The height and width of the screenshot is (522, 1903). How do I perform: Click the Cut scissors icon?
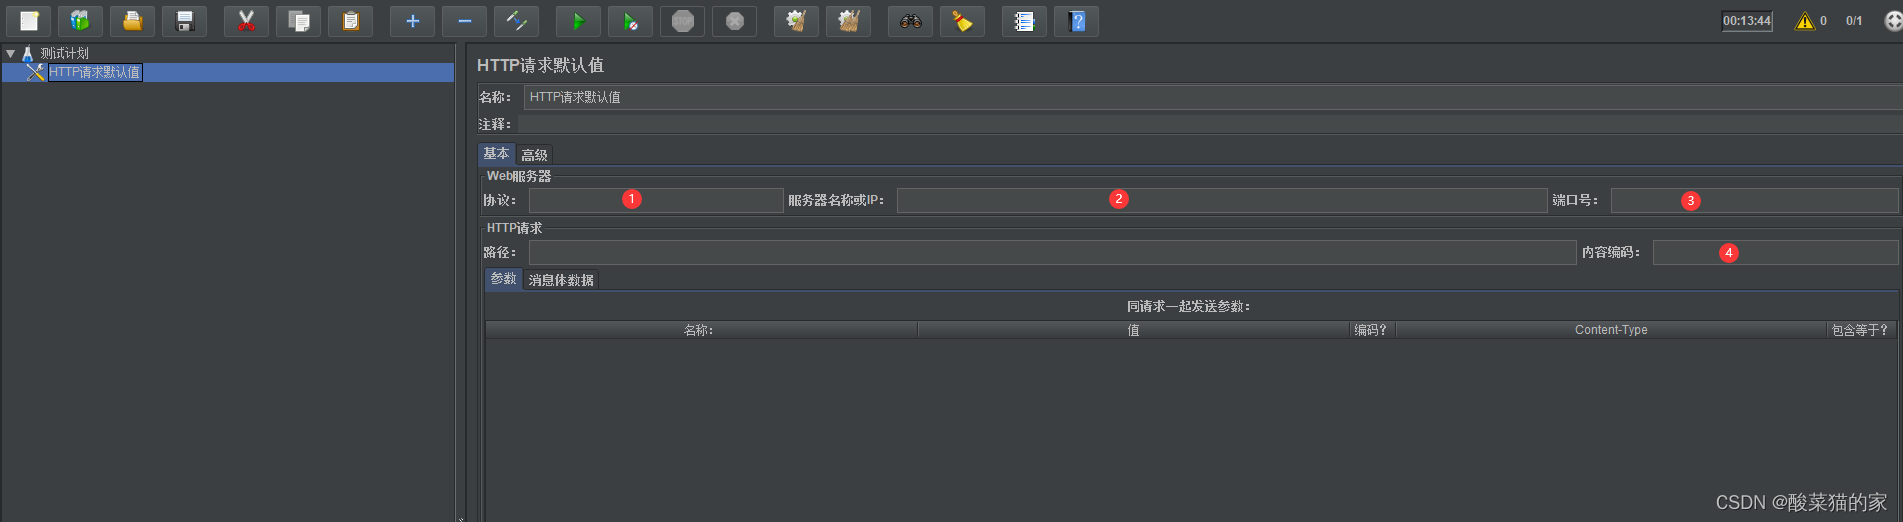246,21
